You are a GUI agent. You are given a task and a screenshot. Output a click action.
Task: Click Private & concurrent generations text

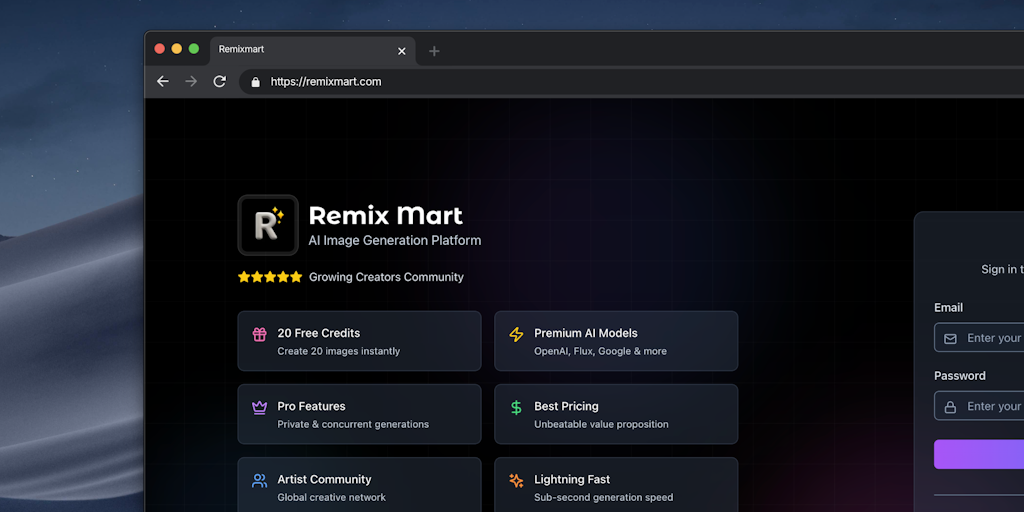[x=353, y=424]
